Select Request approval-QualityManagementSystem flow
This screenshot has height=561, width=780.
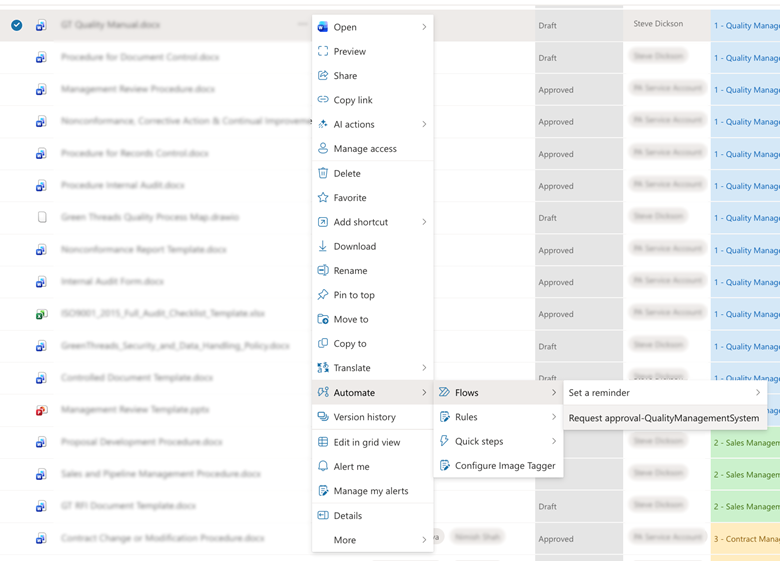663,418
